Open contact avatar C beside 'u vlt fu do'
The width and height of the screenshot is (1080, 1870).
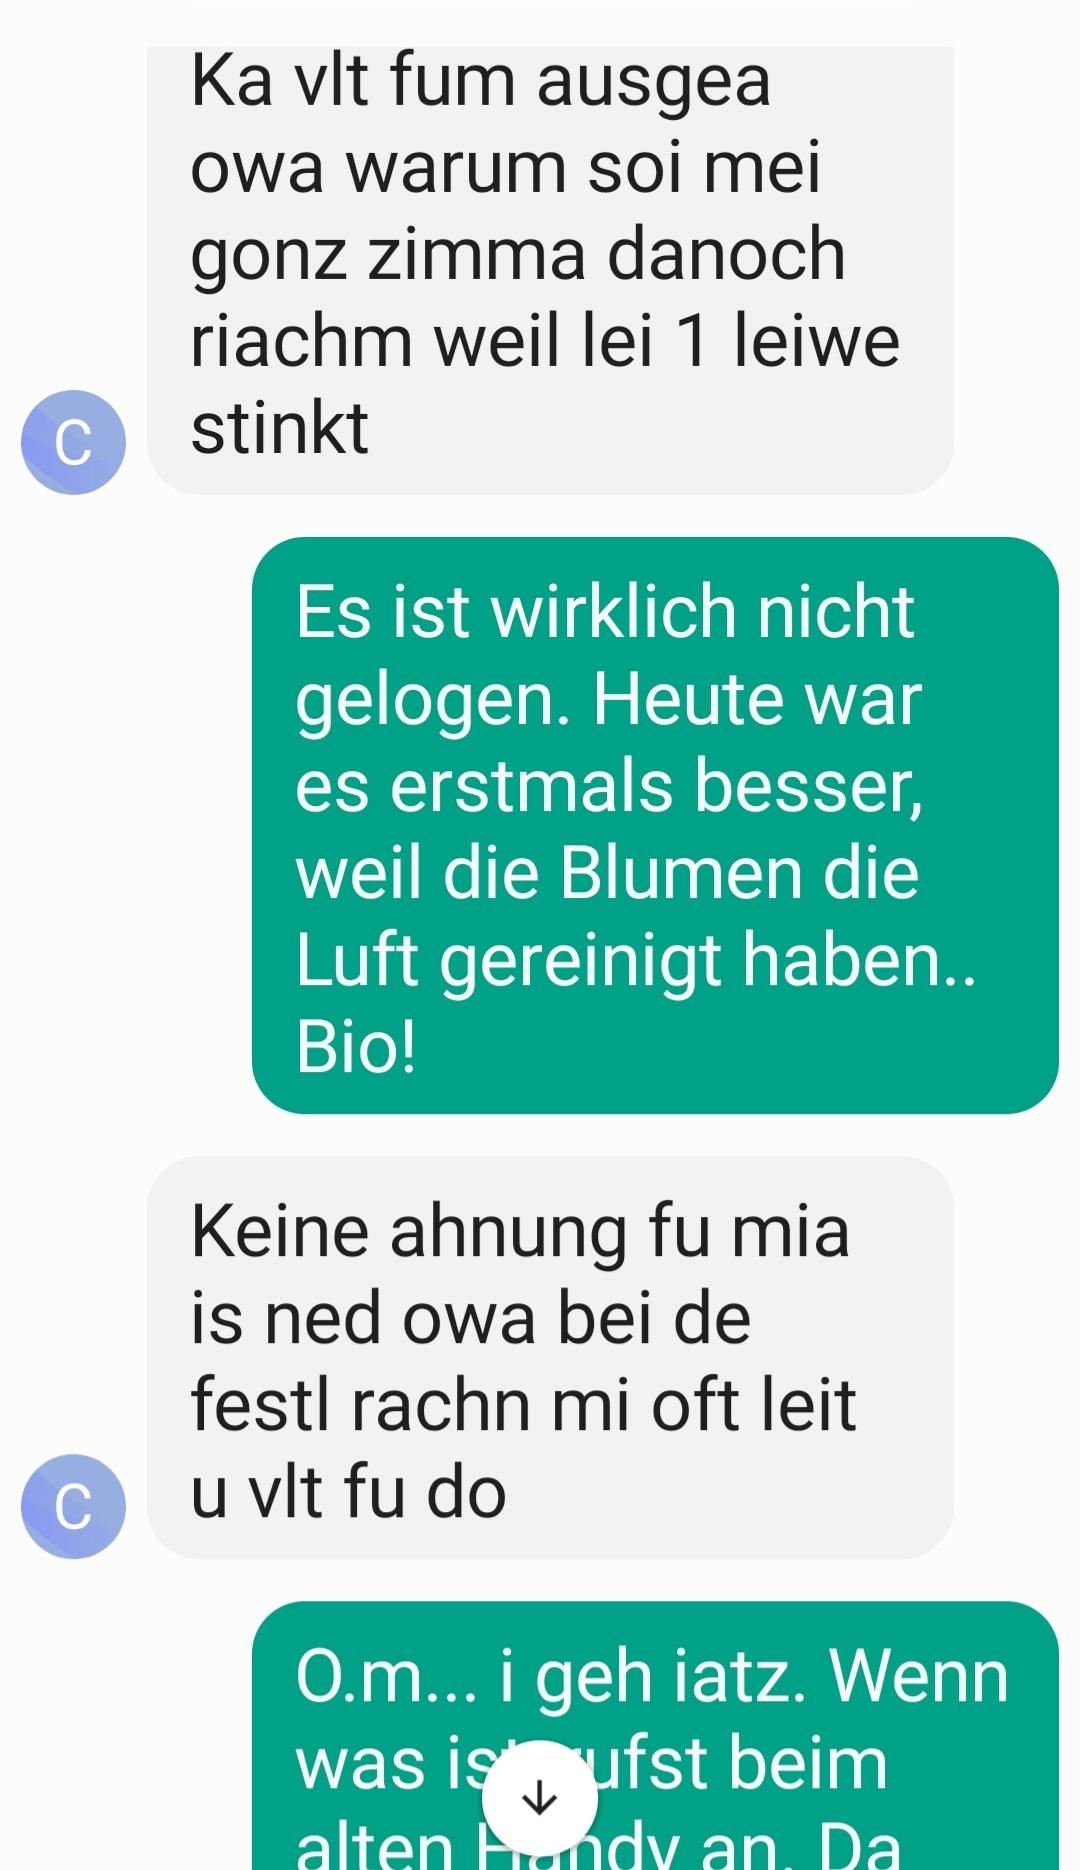click(x=73, y=1506)
